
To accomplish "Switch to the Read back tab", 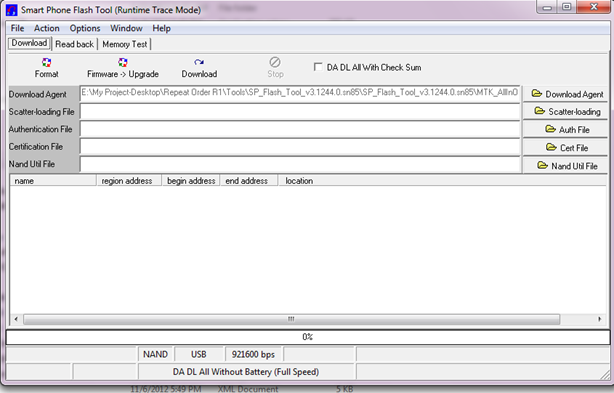I will tap(74, 44).
